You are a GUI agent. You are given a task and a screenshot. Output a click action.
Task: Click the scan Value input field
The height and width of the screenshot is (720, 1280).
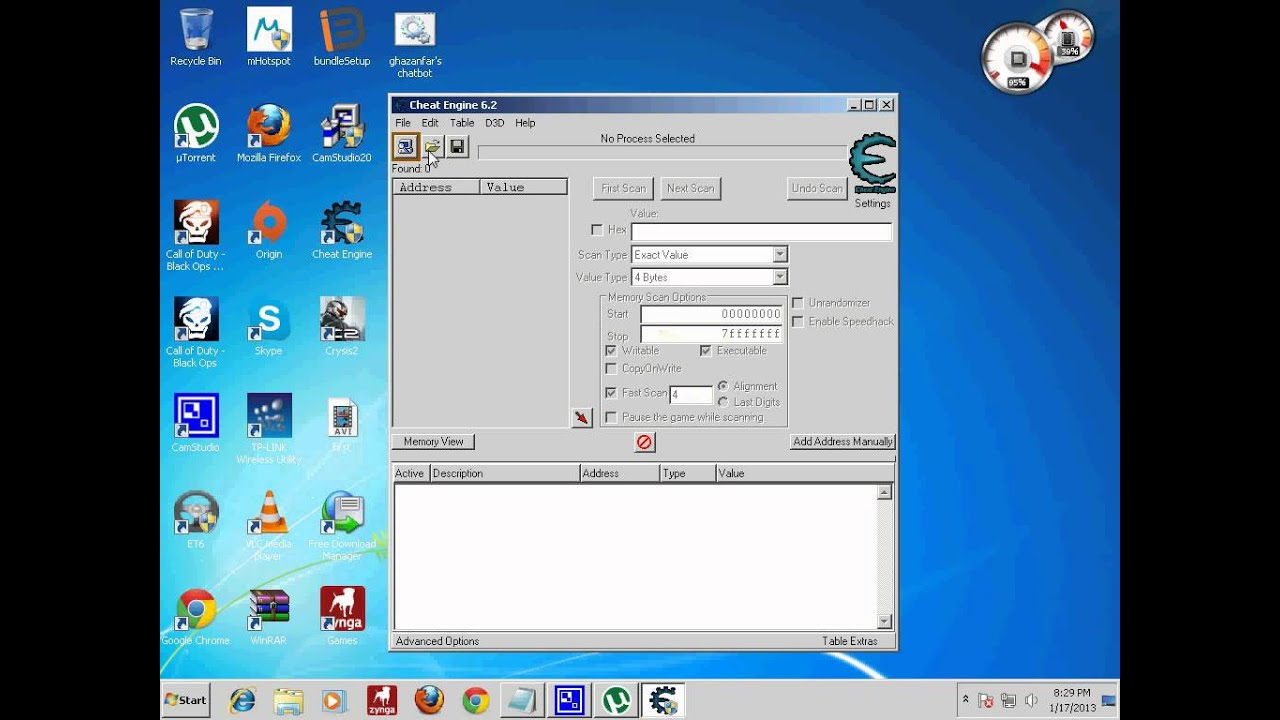(761, 232)
